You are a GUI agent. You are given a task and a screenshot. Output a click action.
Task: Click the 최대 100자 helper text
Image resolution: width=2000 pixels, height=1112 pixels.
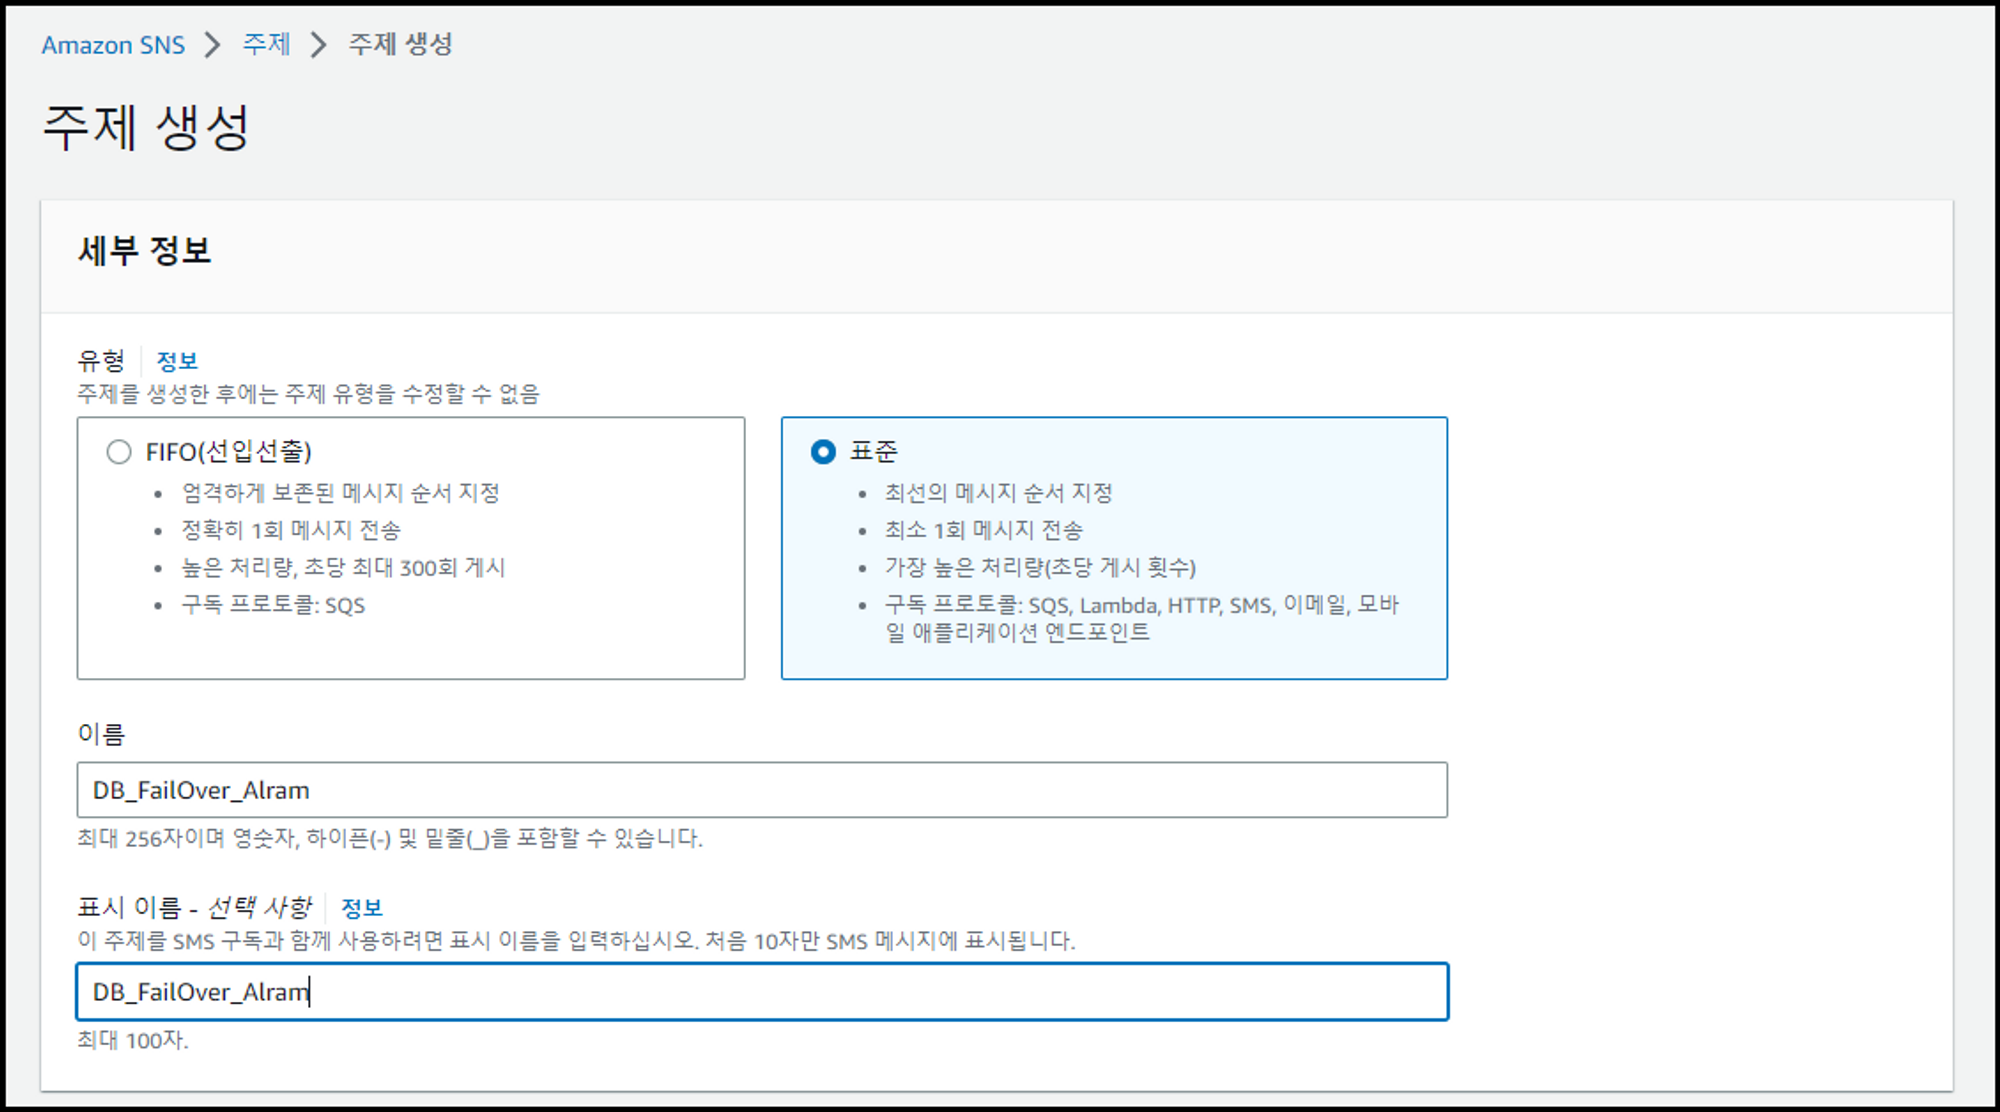tap(132, 1040)
